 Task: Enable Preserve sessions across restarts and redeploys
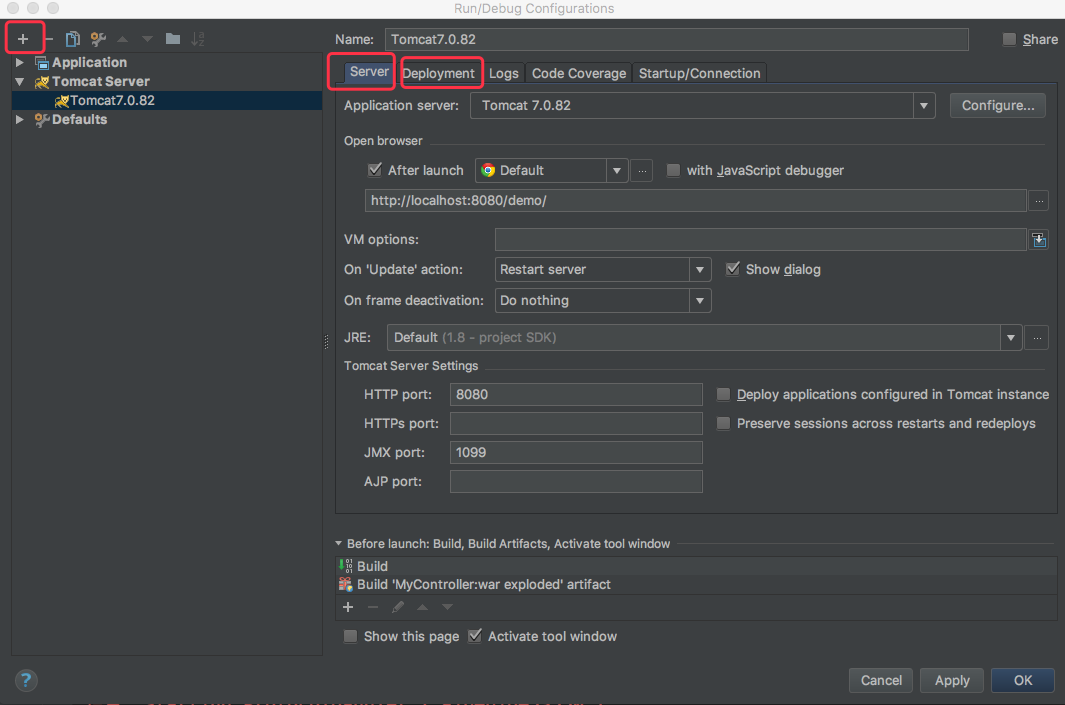(x=723, y=424)
